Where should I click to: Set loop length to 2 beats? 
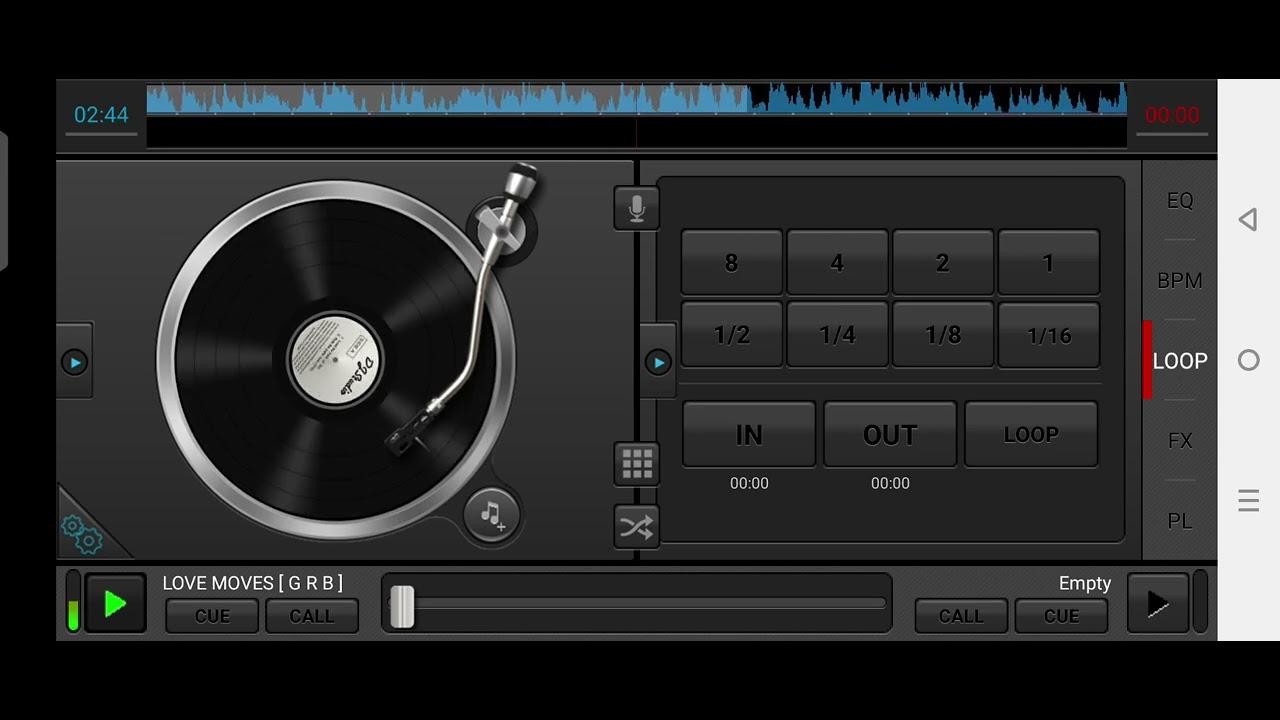coord(943,263)
